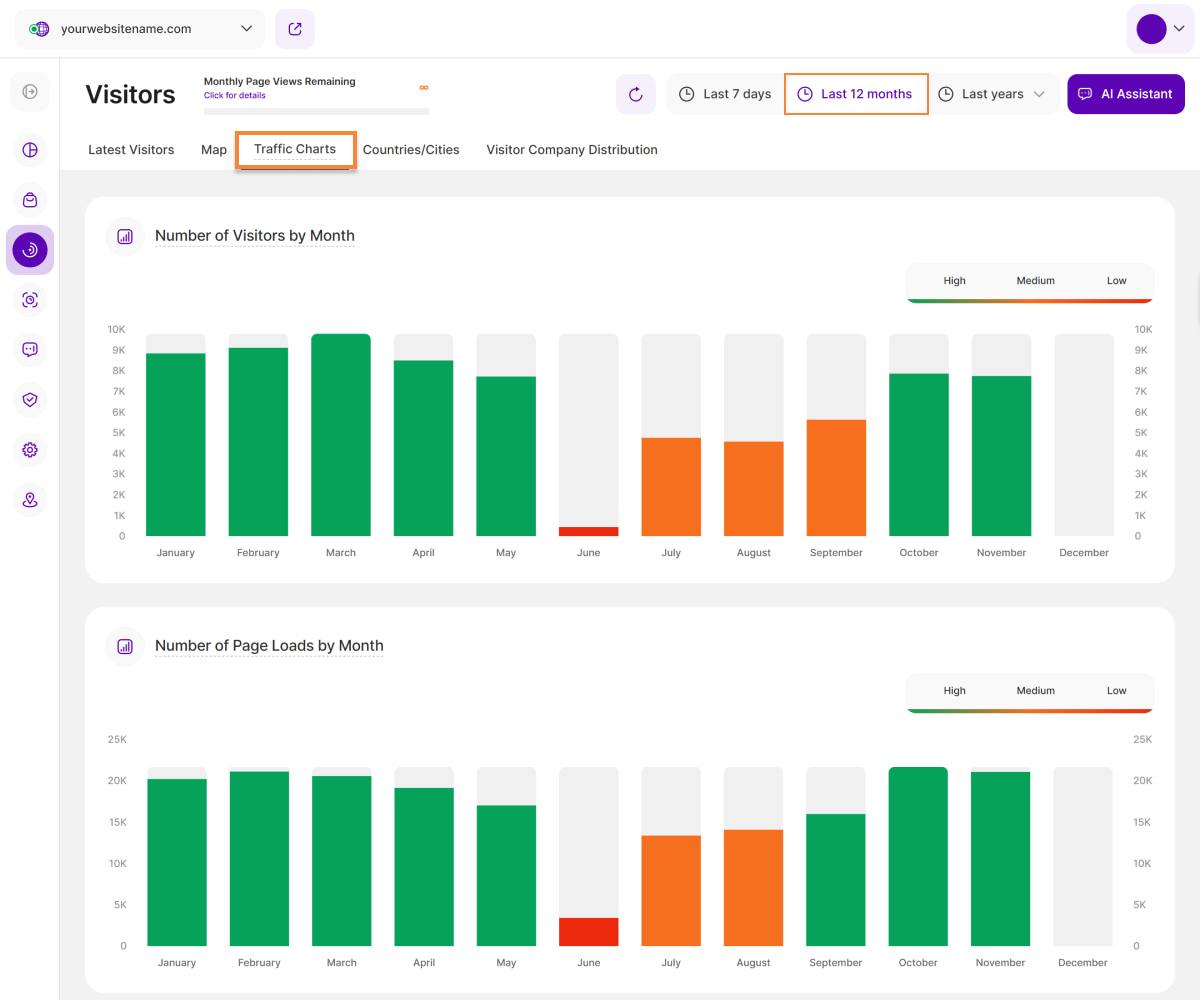Launch the AI Assistant
Viewport: 1200px width, 1000px height.
pos(1125,94)
